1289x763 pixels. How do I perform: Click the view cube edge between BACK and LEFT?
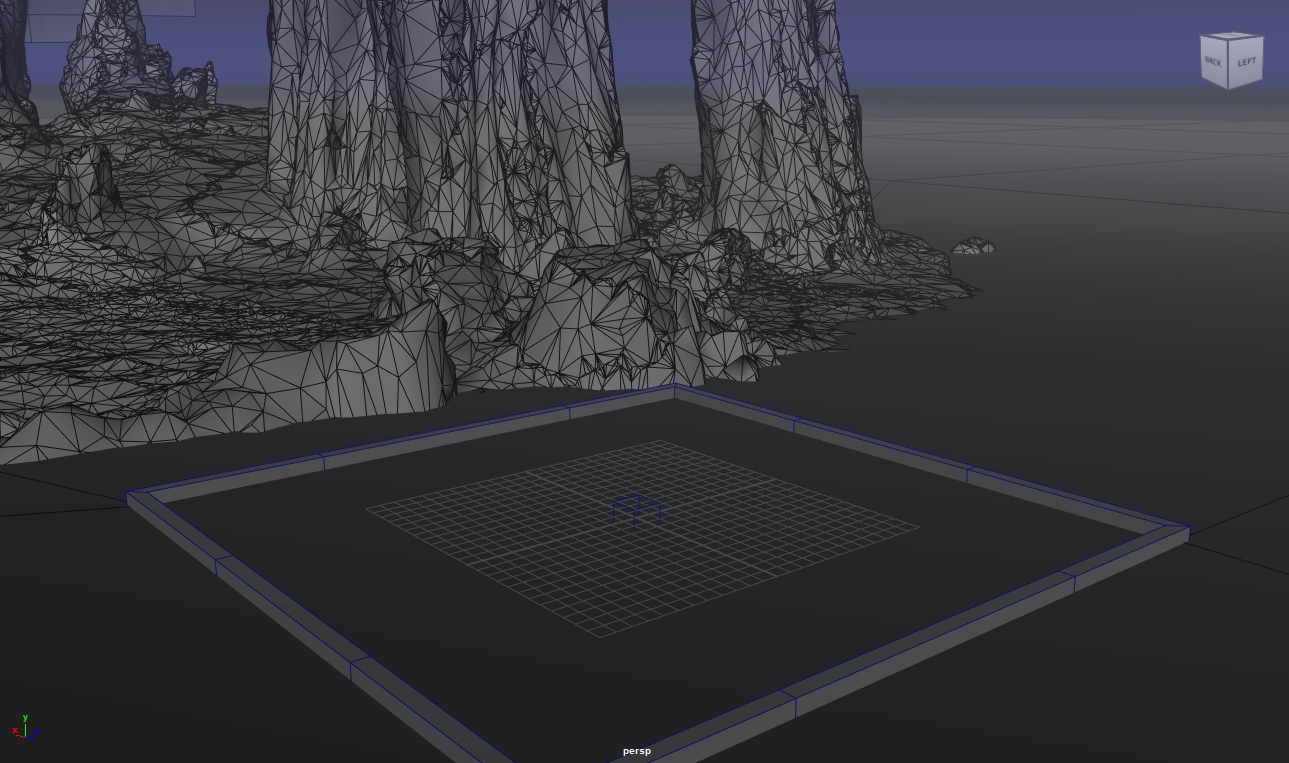(1230, 65)
